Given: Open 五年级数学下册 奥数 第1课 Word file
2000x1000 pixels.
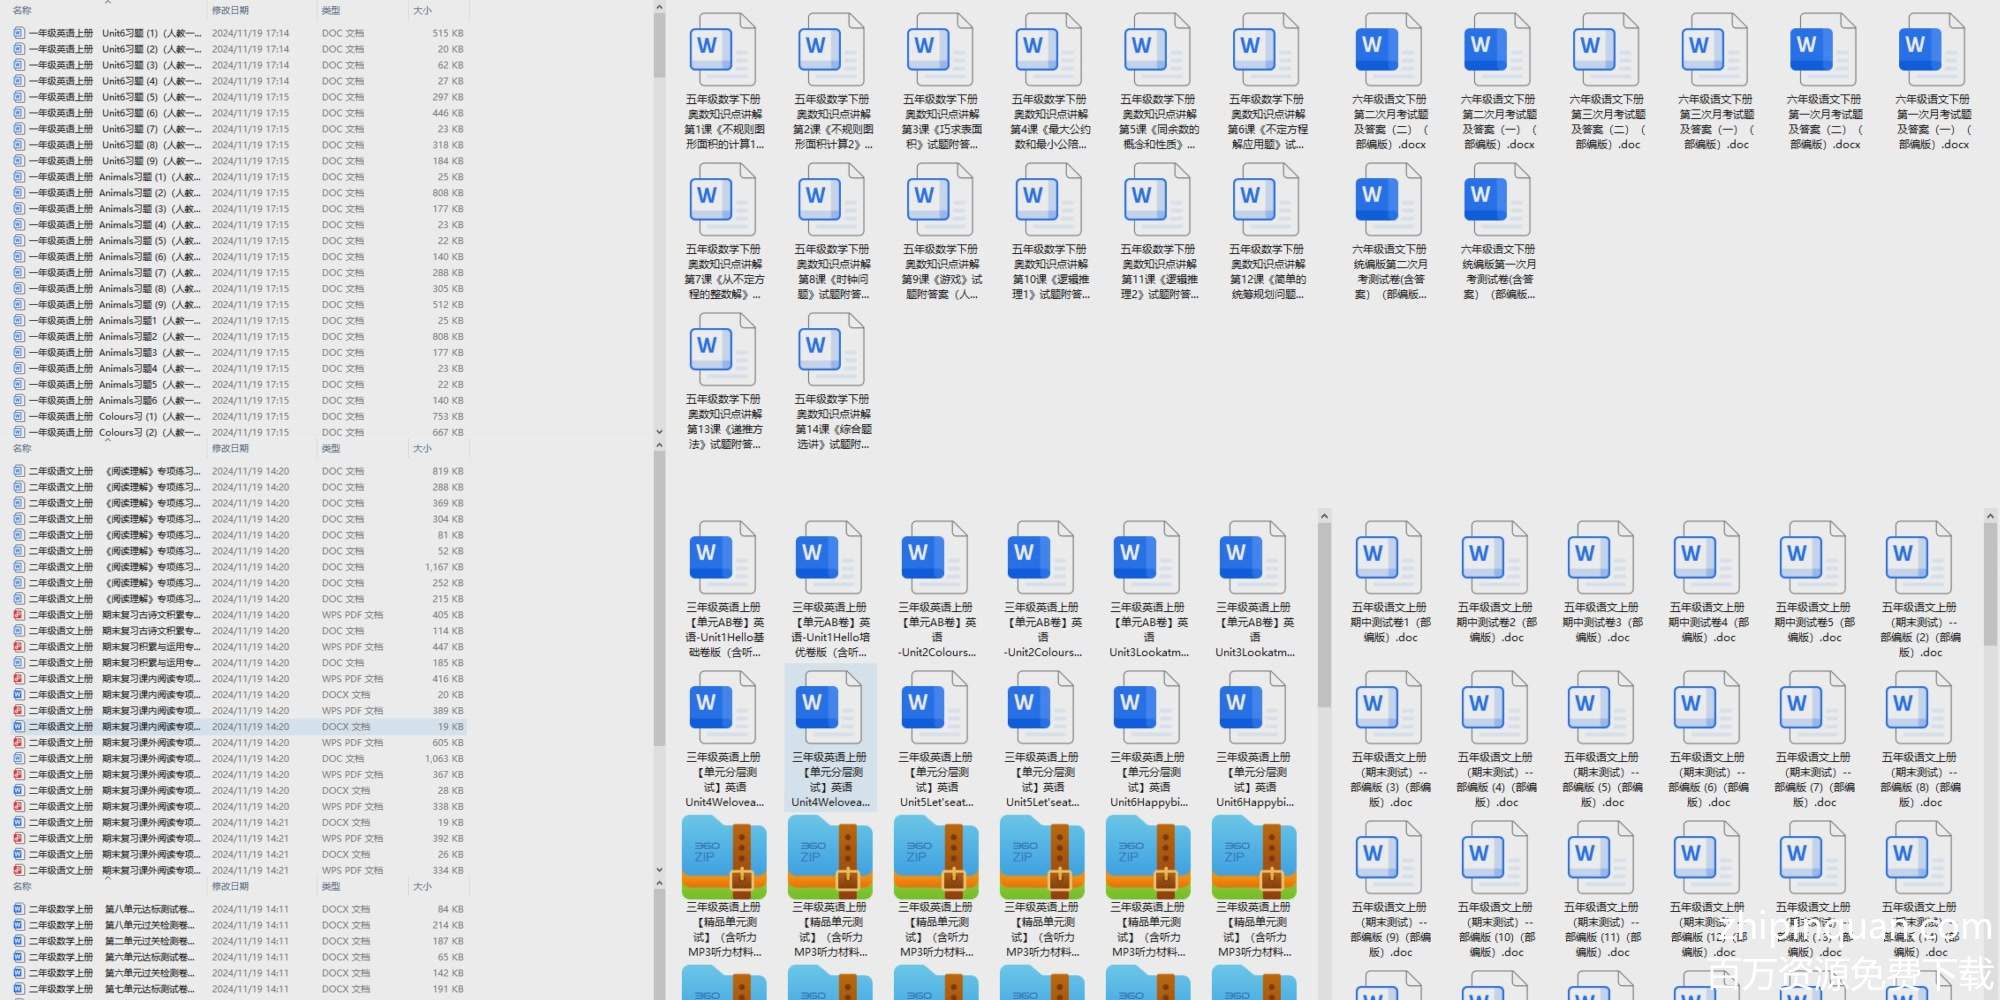Looking at the screenshot, I should tap(723, 53).
